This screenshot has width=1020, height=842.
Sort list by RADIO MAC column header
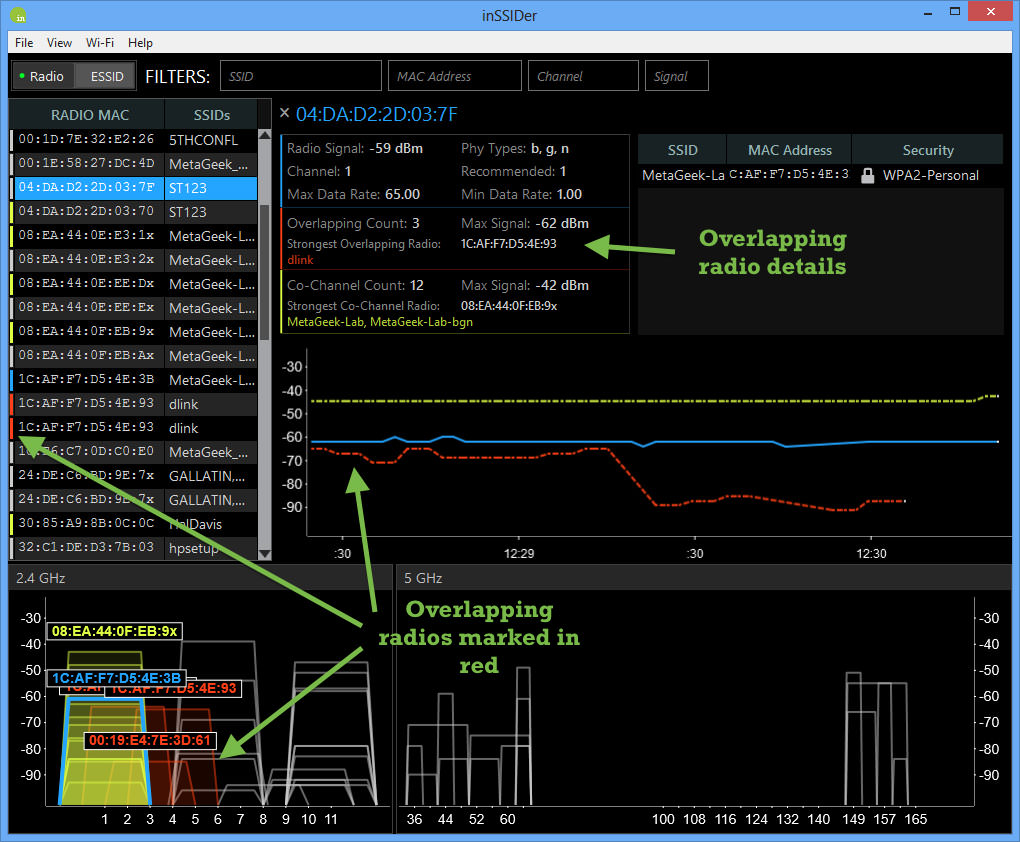(x=90, y=115)
